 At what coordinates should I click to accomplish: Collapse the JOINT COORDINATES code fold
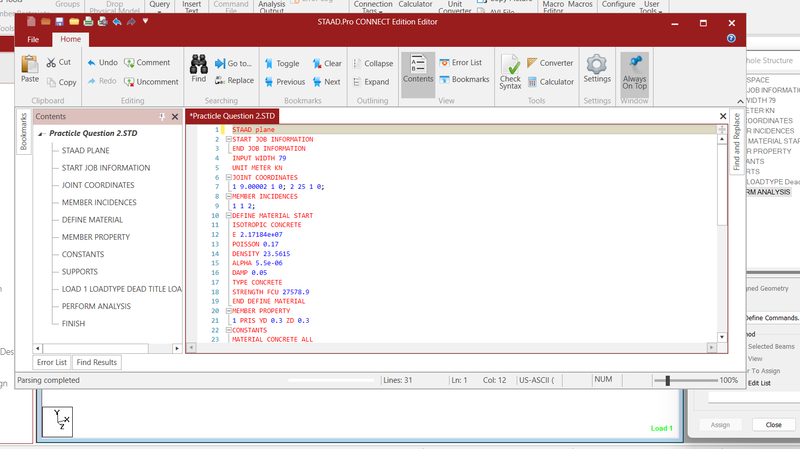coord(229,177)
